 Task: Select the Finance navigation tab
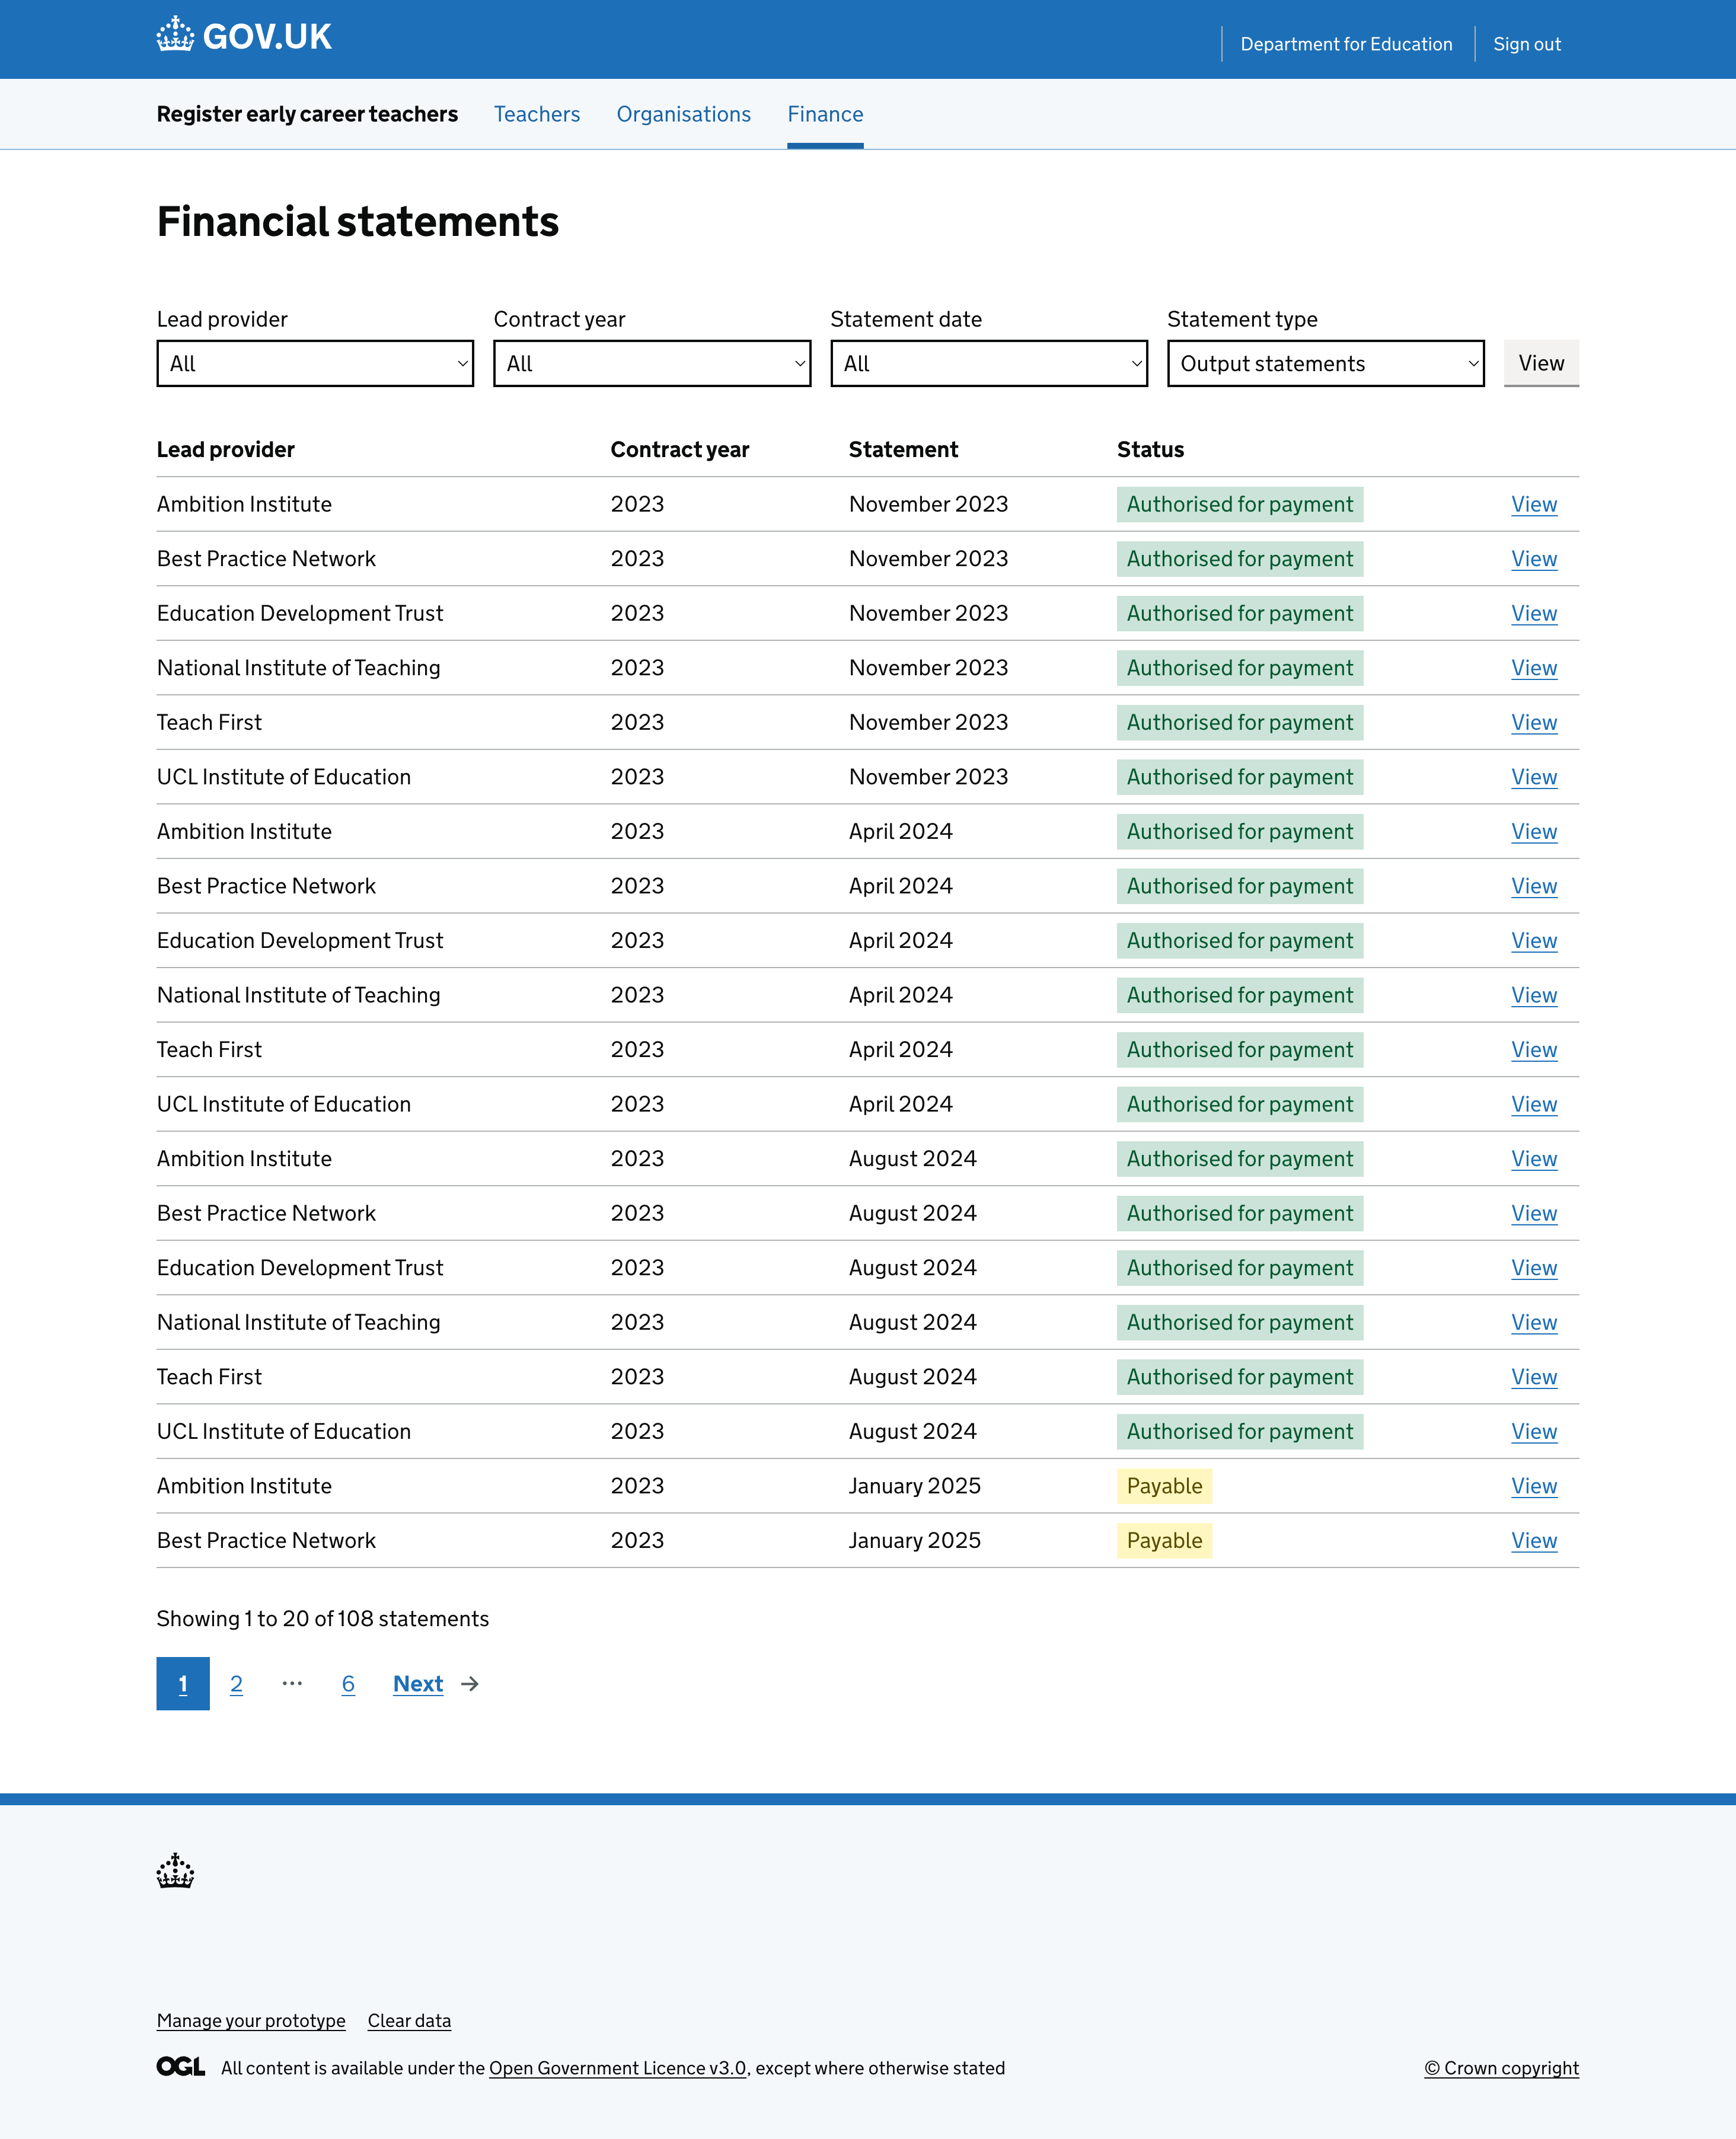[824, 114]
